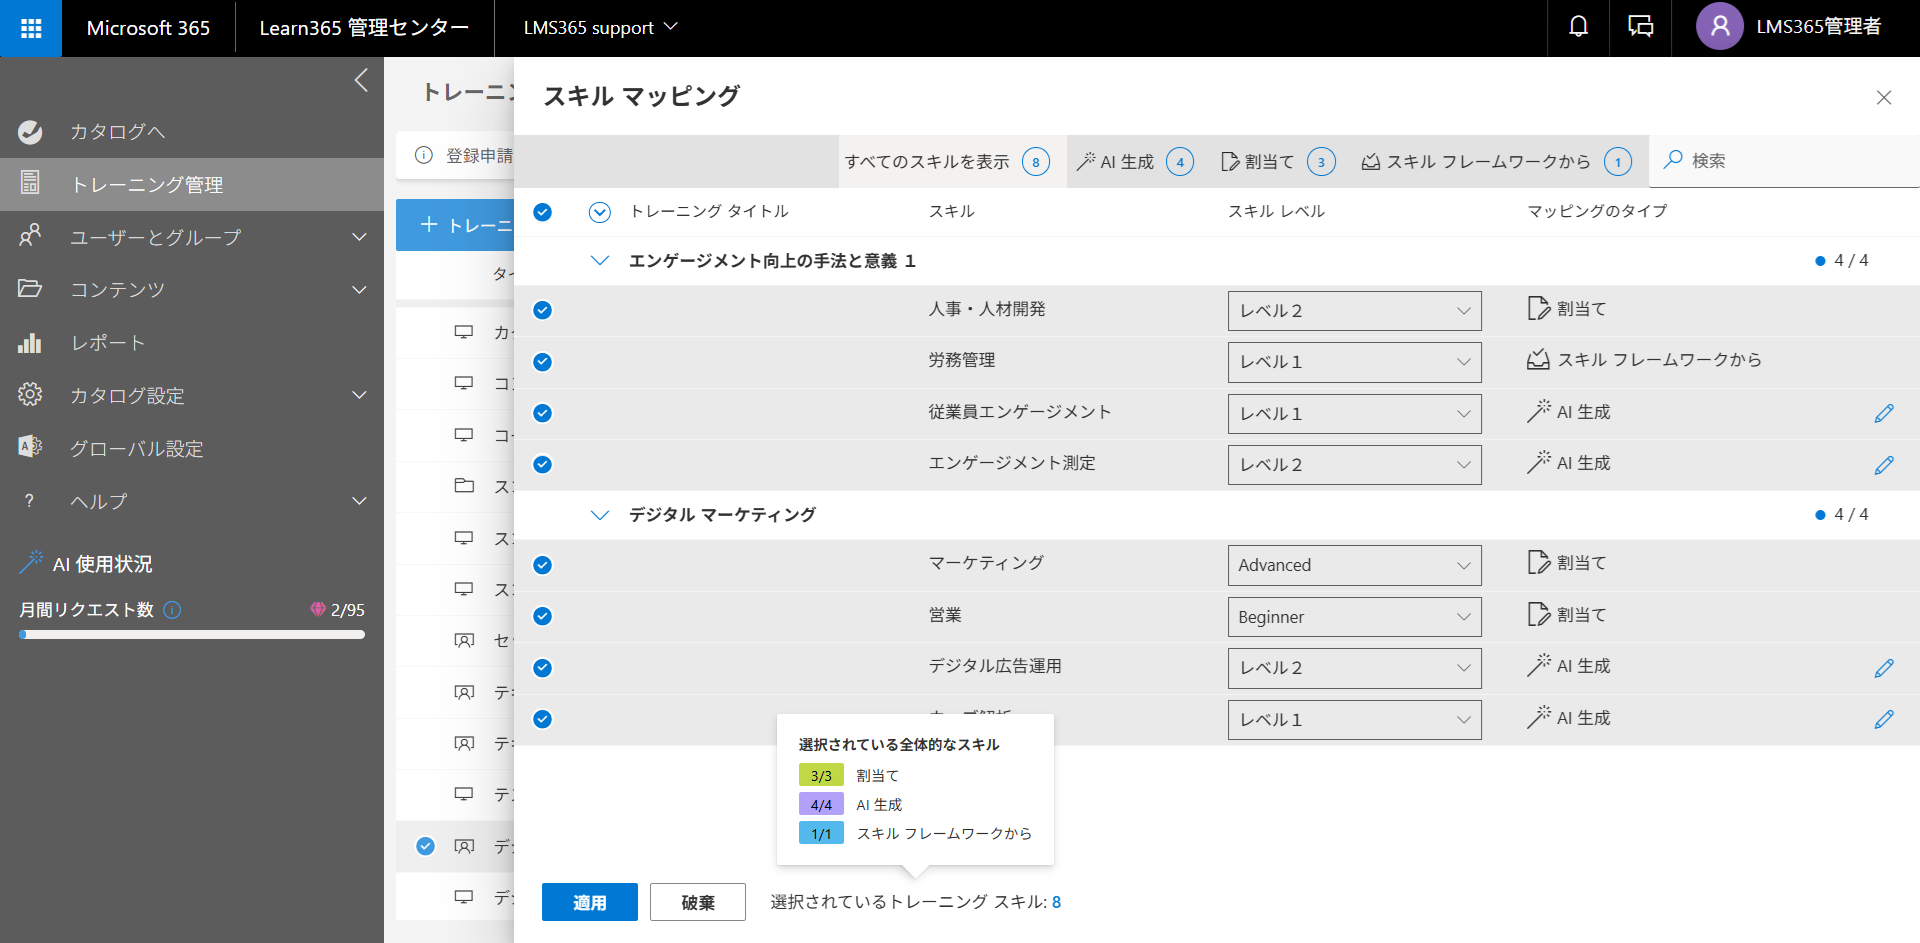Toggle the select-all skills checkbox
The height and width of the screenshot is (943, 1920).
[x=542, y=212]
